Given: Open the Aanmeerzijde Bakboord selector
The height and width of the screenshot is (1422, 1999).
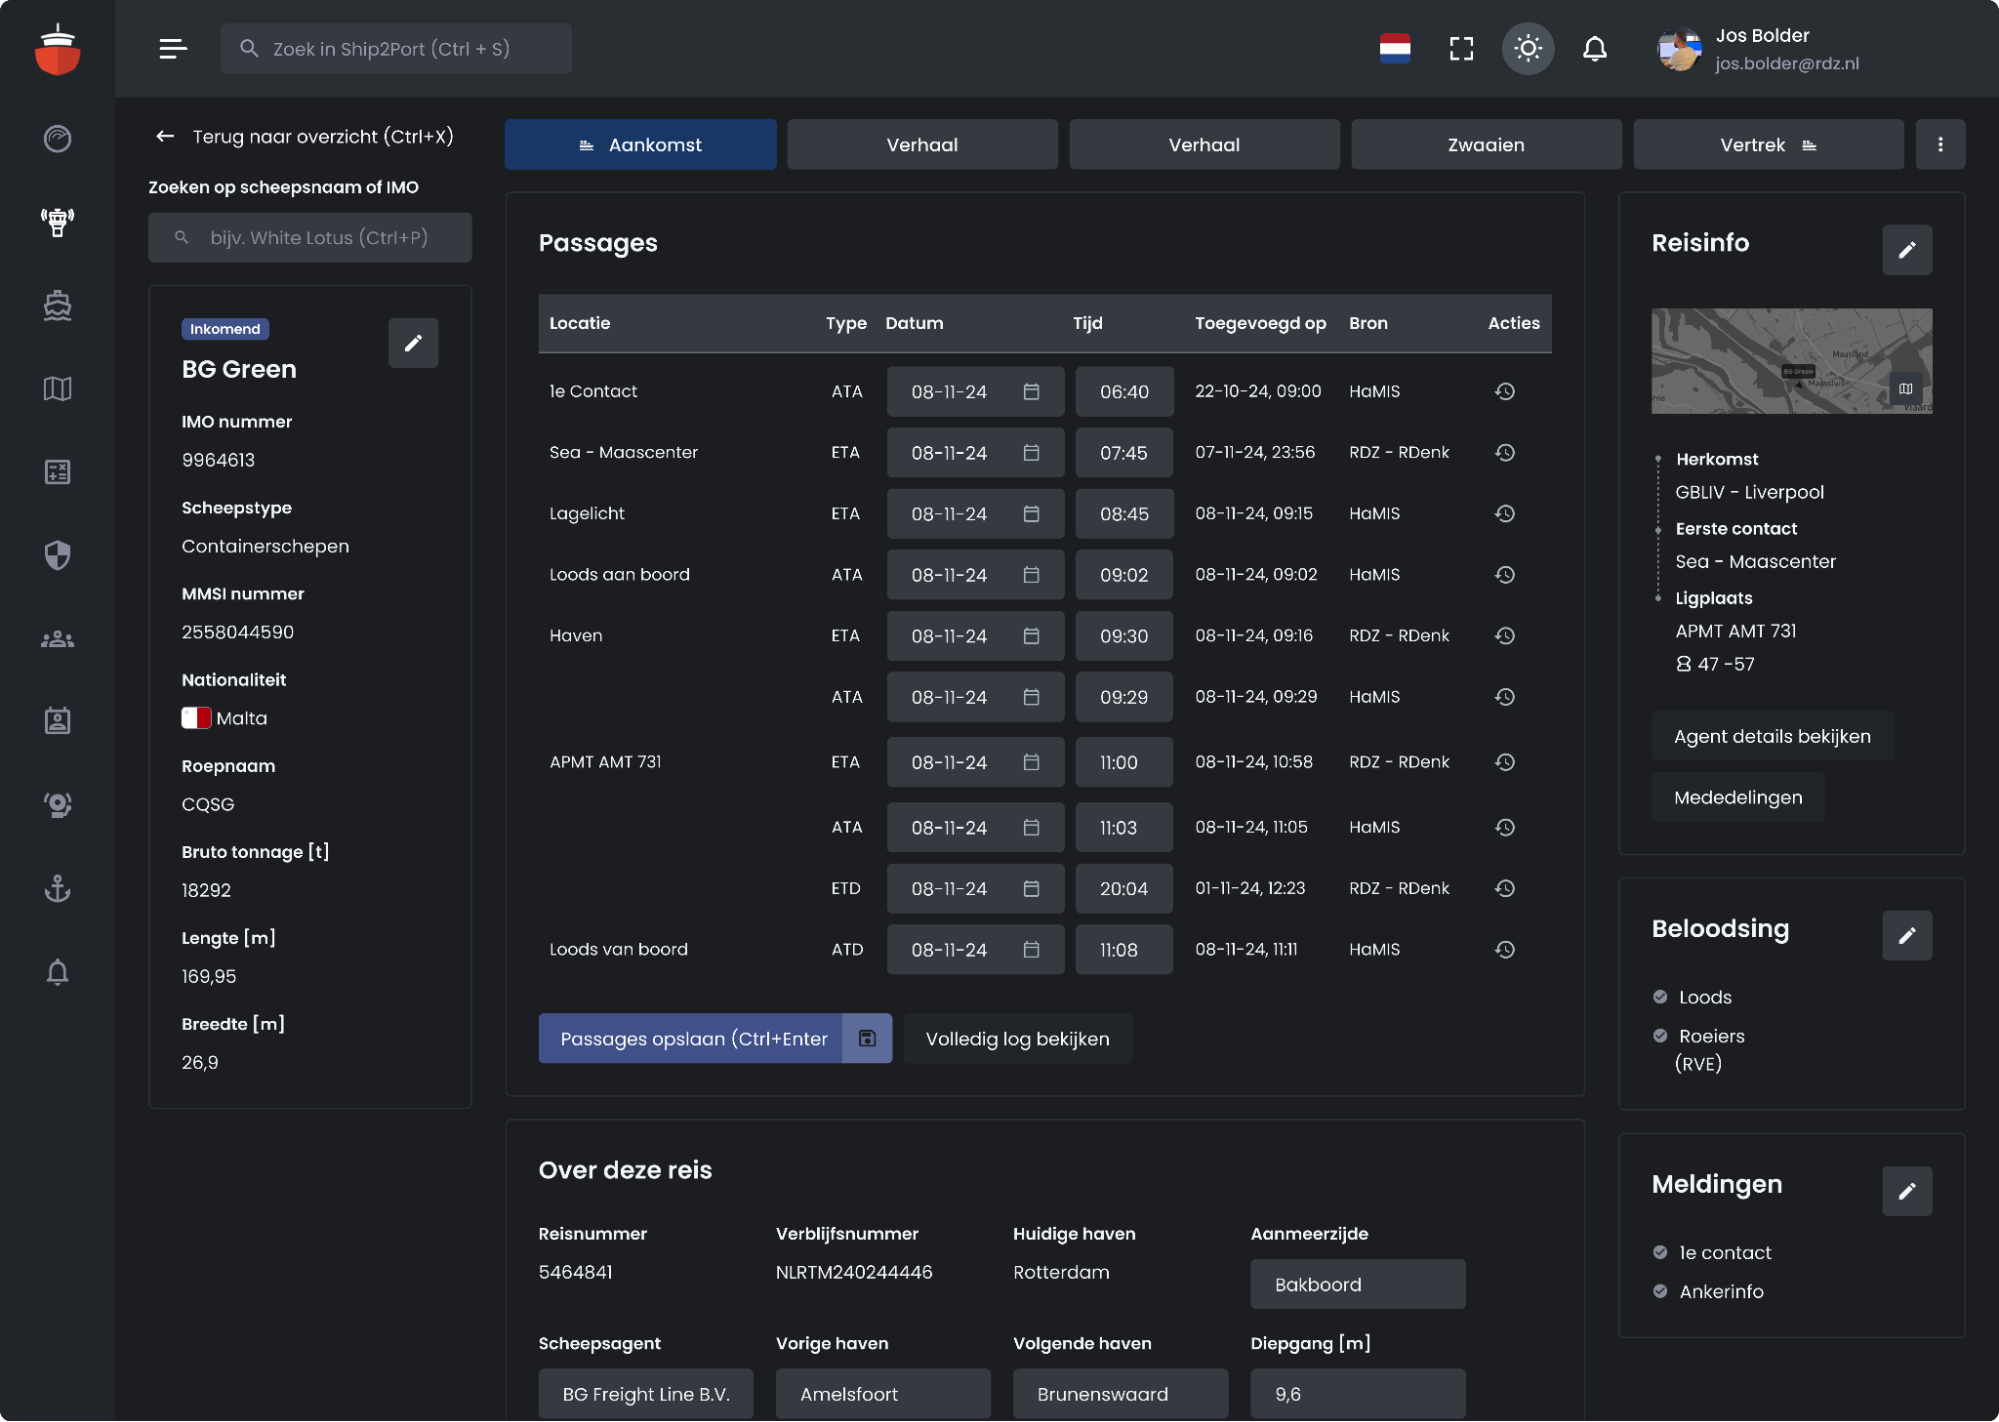Looking at the screenshot, I should [x=1357, y=1284].
